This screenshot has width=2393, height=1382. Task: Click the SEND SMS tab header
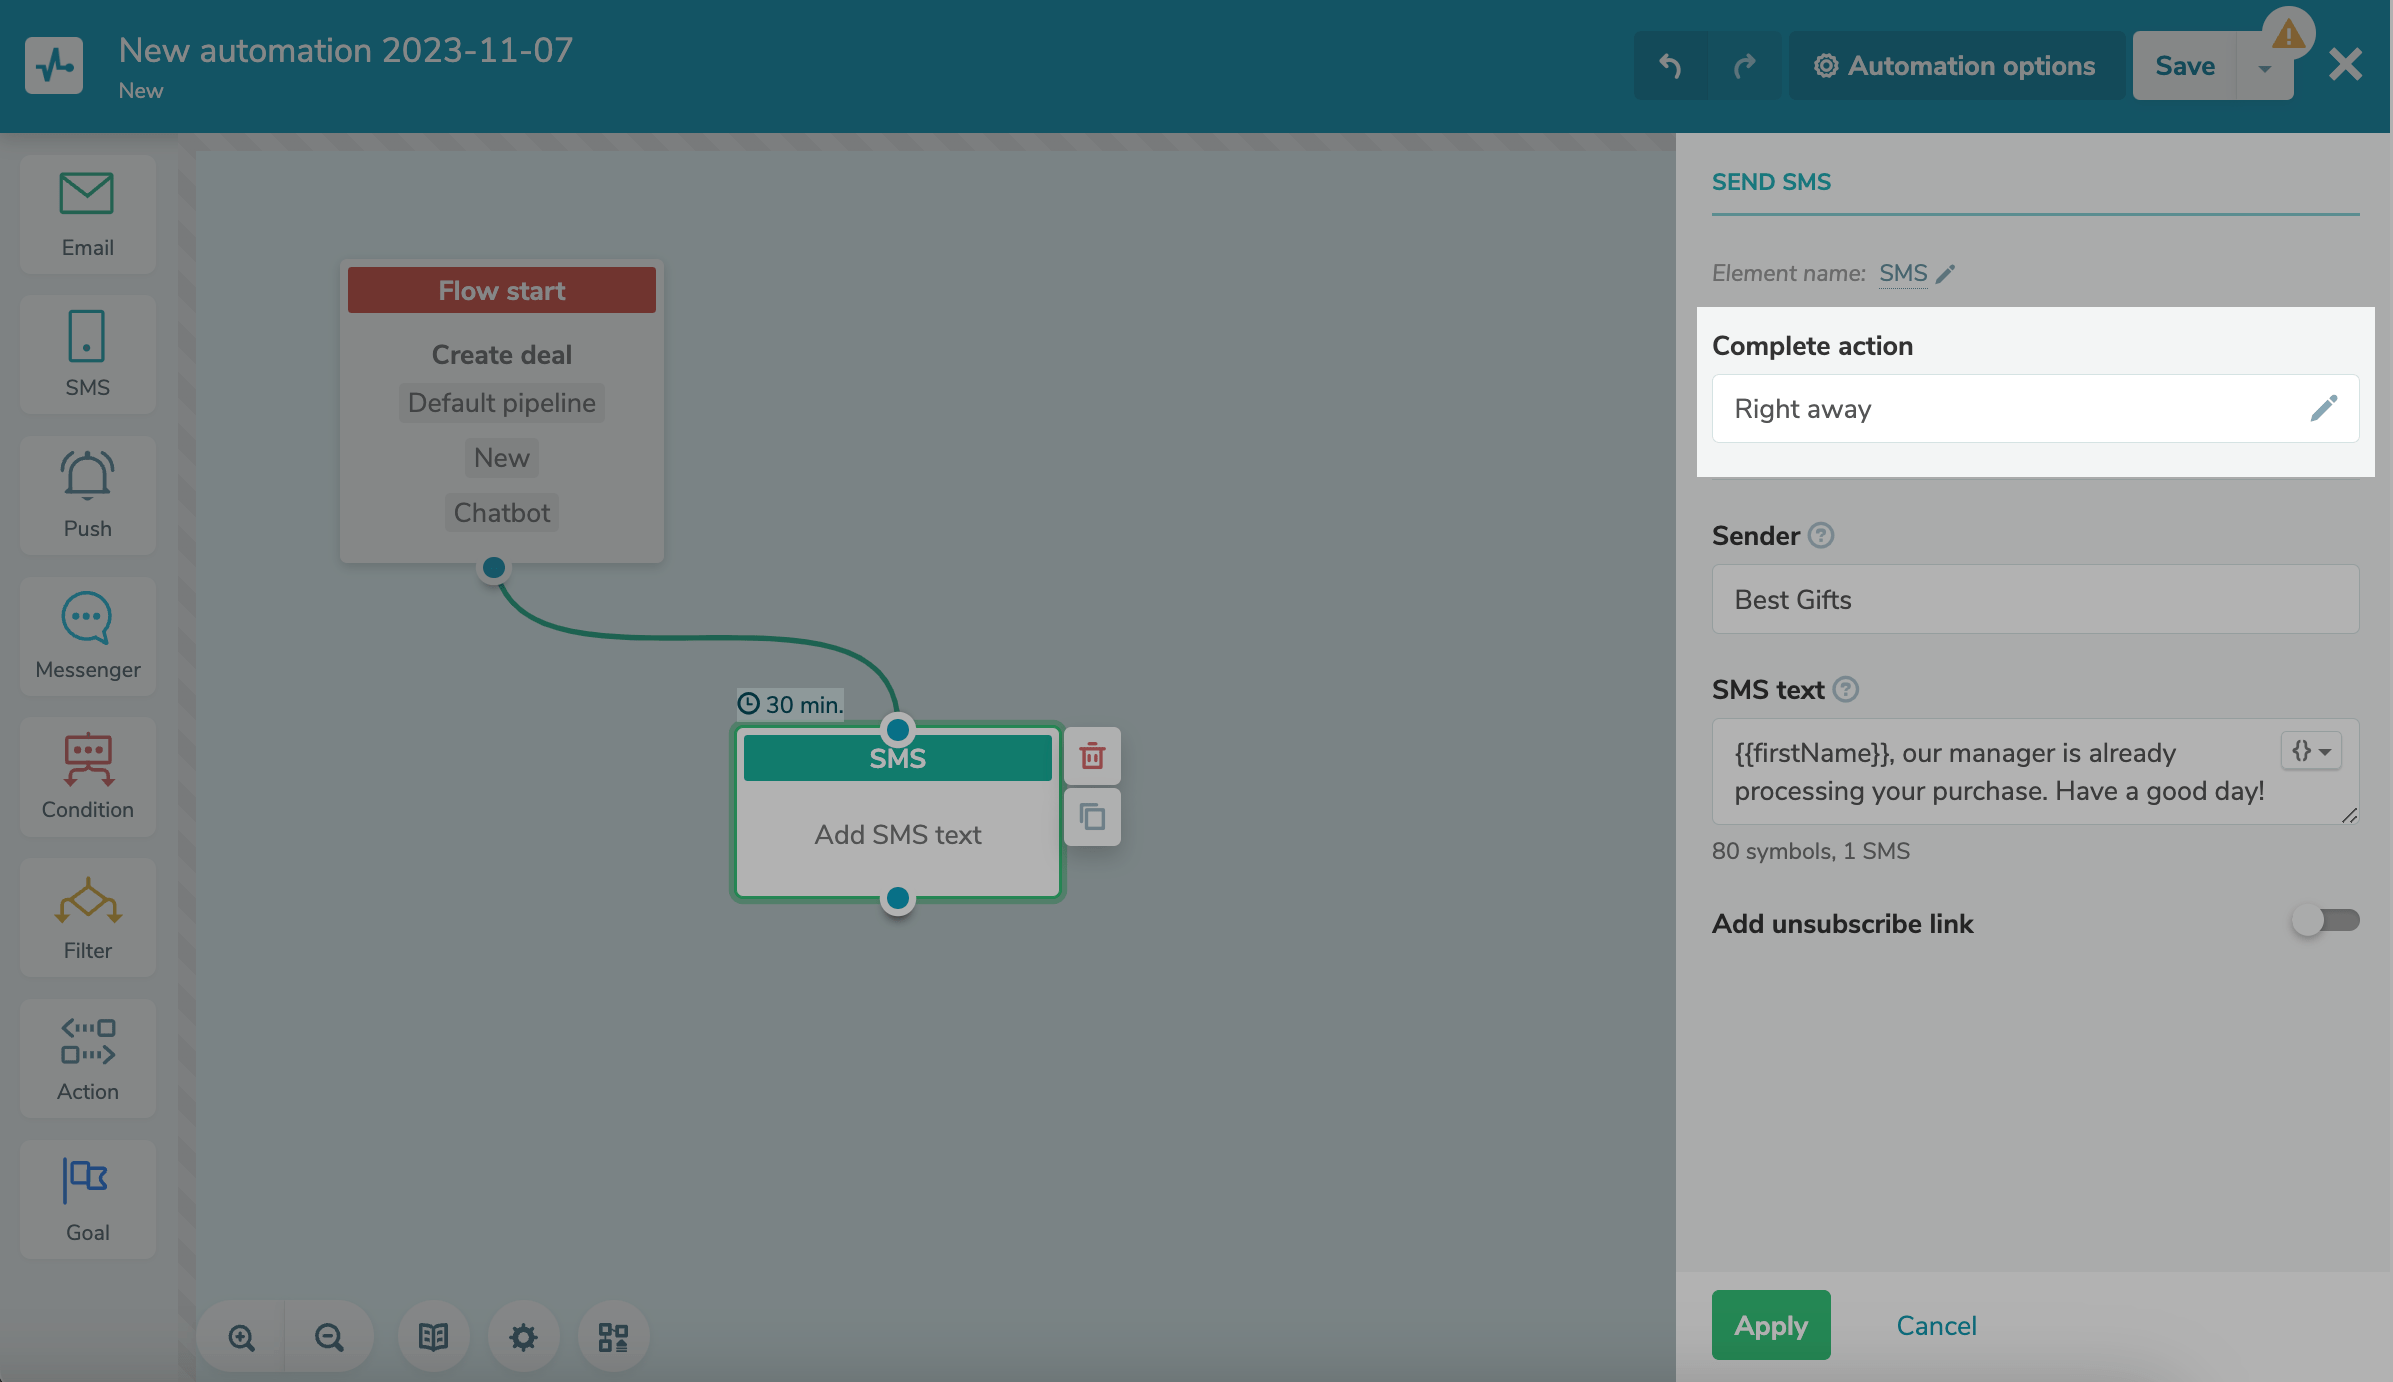click(1771, 182)
